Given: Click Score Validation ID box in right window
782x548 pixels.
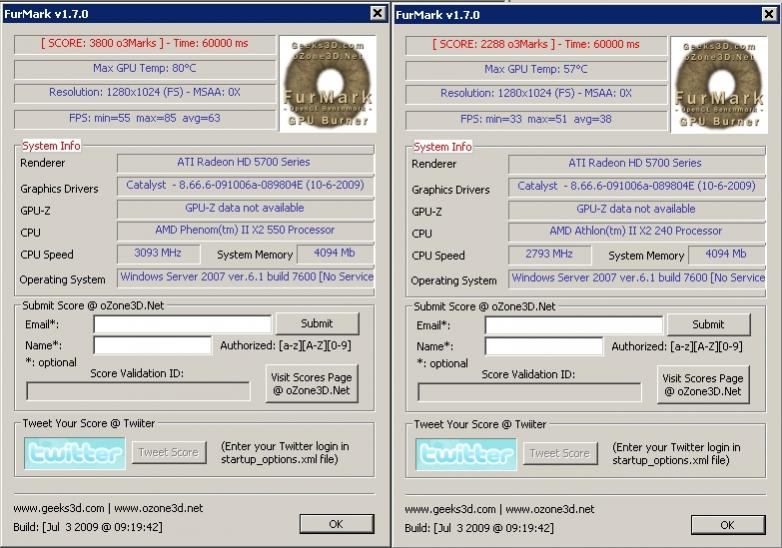Looking at the screenshot, I should (530, 392).
